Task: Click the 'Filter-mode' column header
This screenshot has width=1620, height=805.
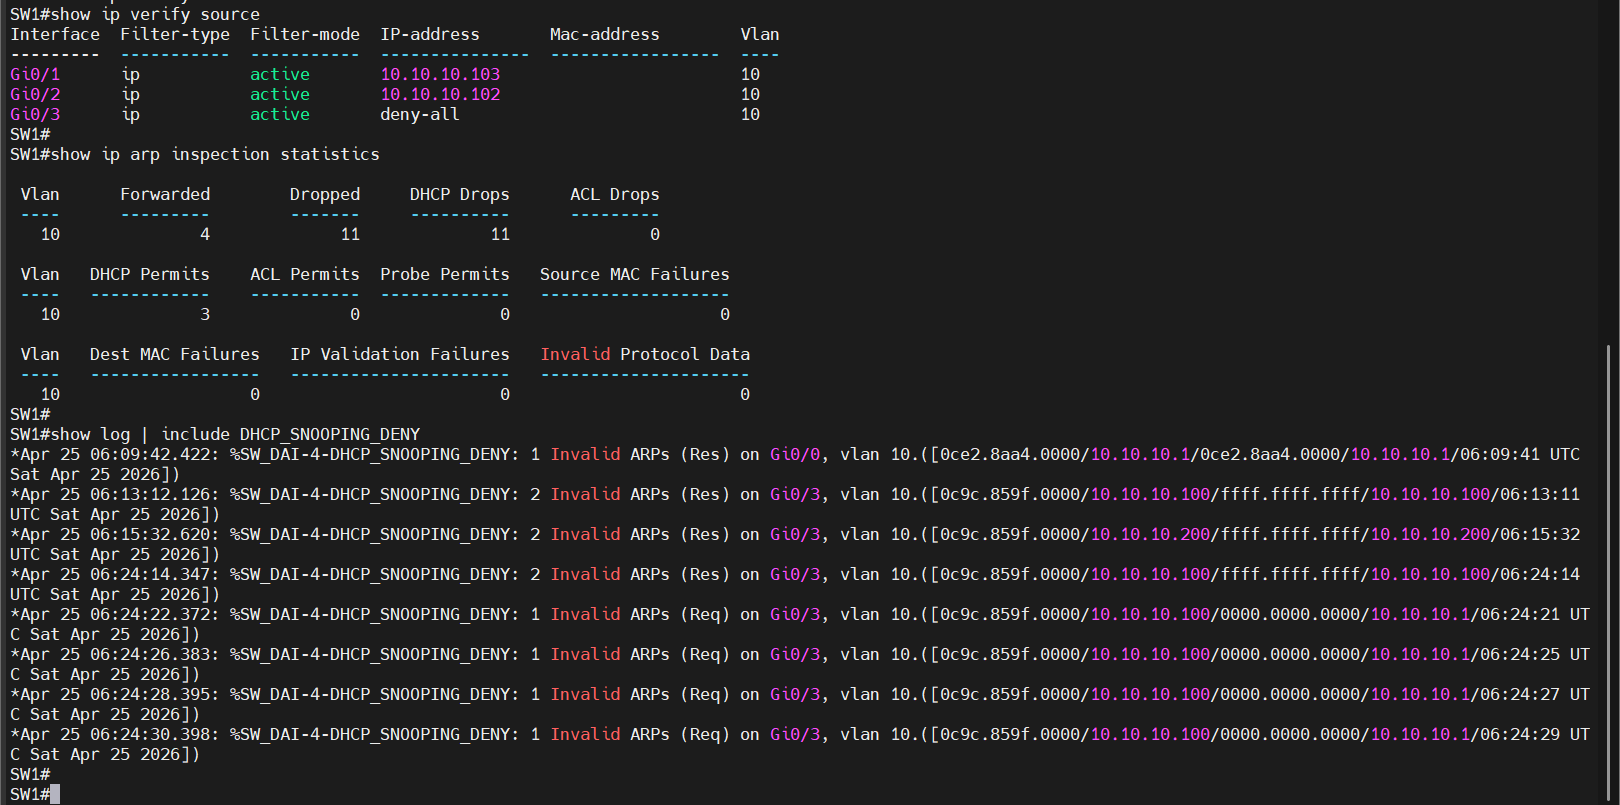Action: click(305, 34)
